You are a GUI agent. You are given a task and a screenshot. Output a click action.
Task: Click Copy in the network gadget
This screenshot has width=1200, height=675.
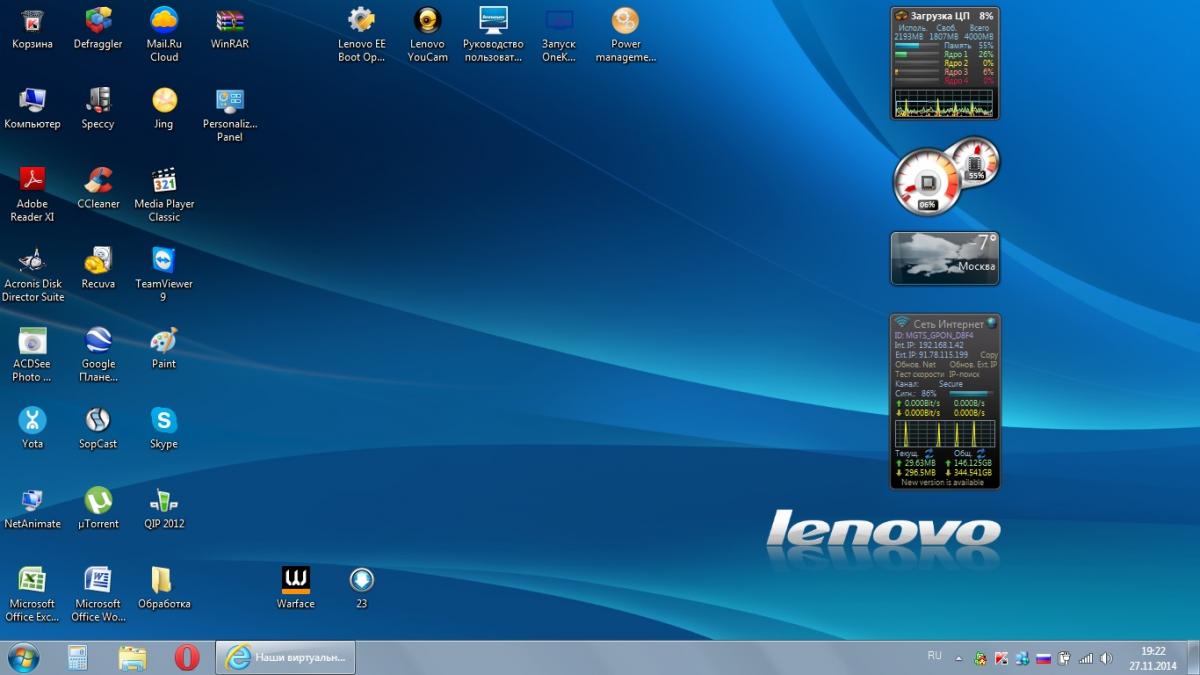tap(988, 355)
